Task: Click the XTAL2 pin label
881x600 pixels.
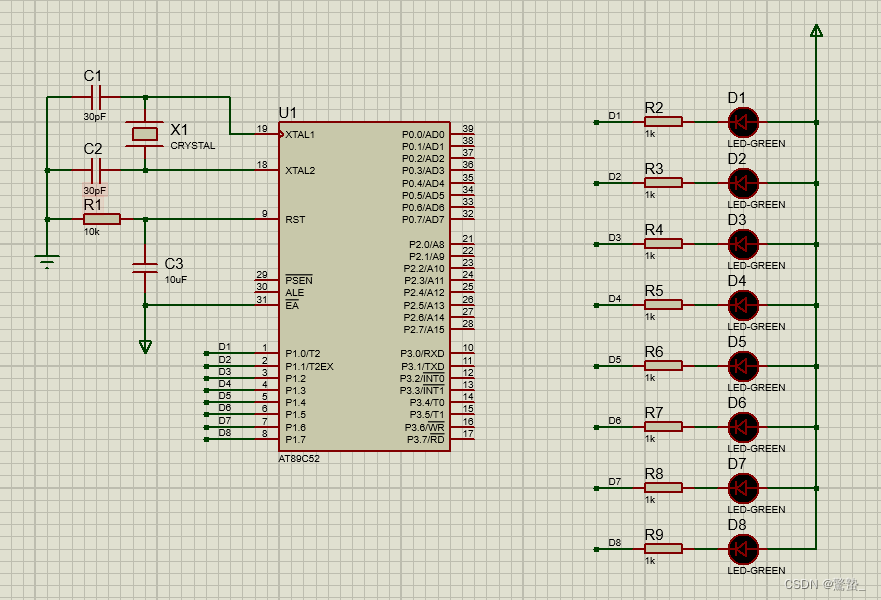Action: tap(300, 170)
